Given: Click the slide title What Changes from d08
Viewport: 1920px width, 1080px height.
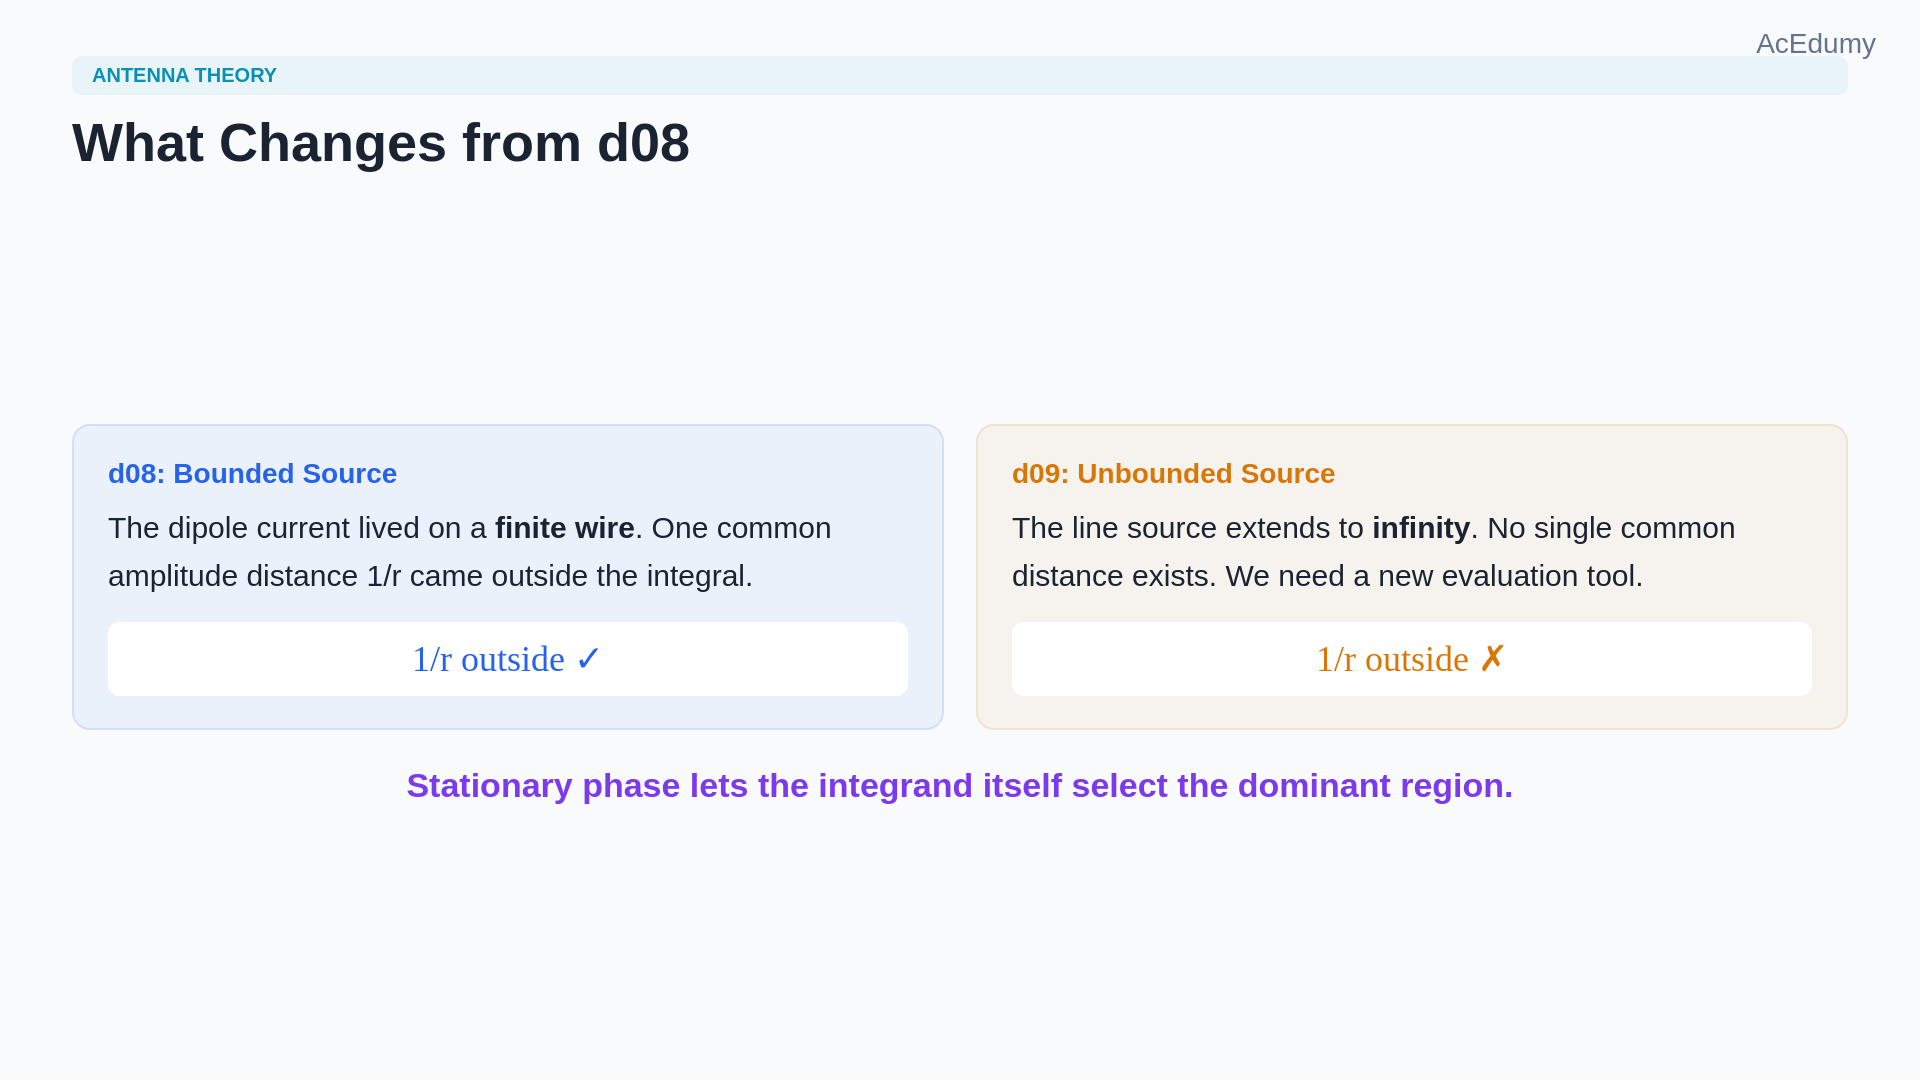Looking at the screenshot, I should [381, 143].
